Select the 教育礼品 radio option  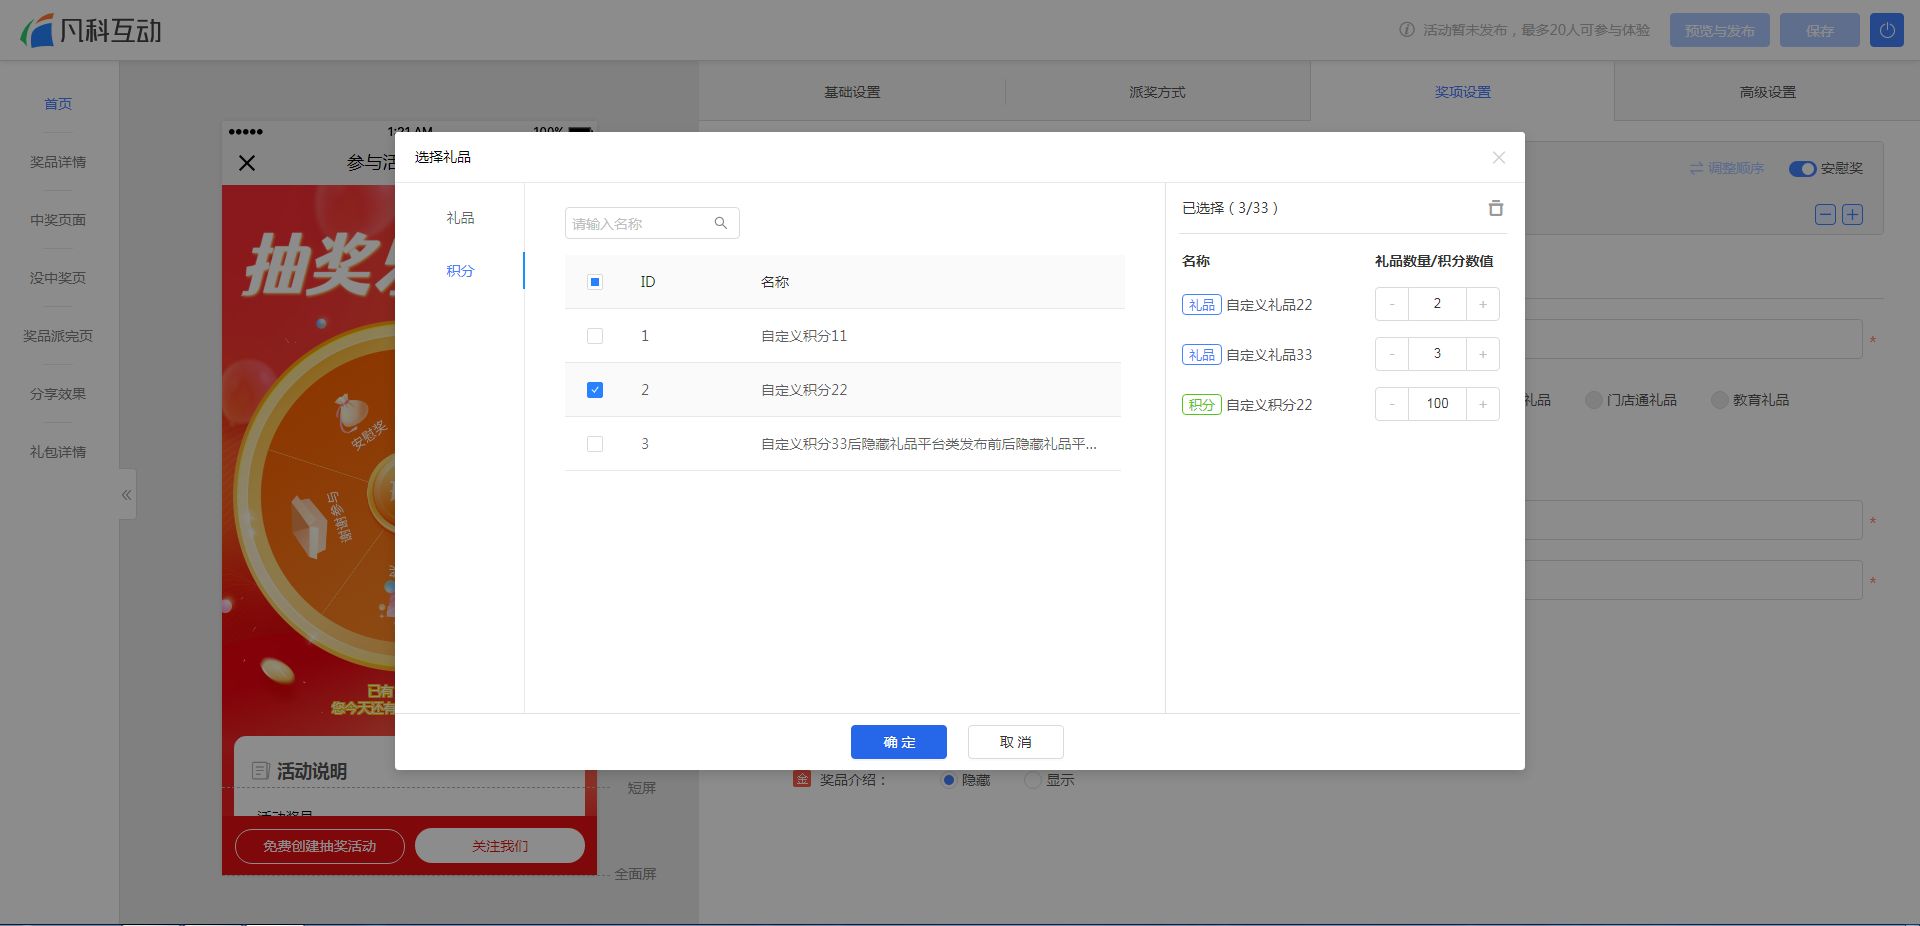[x=1720, y=400]
